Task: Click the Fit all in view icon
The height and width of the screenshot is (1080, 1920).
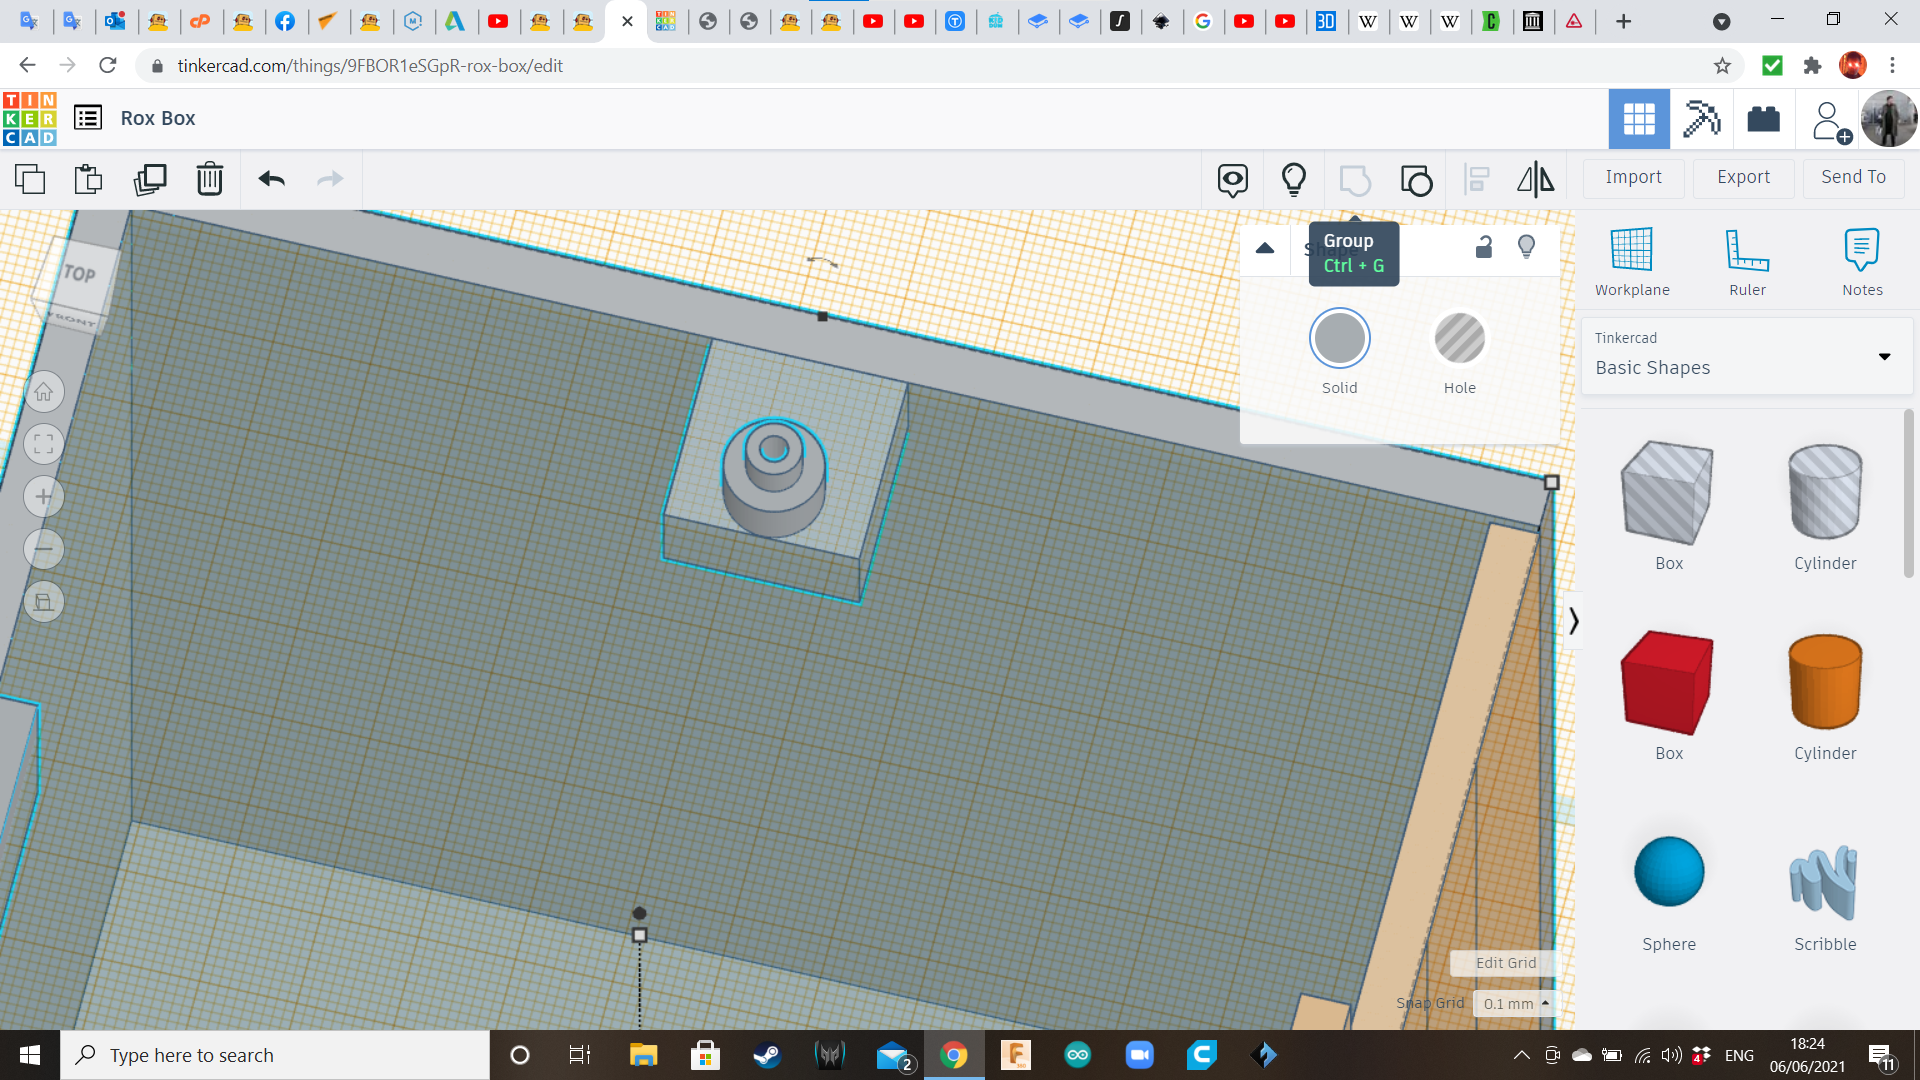Action: tap(44, 445)
